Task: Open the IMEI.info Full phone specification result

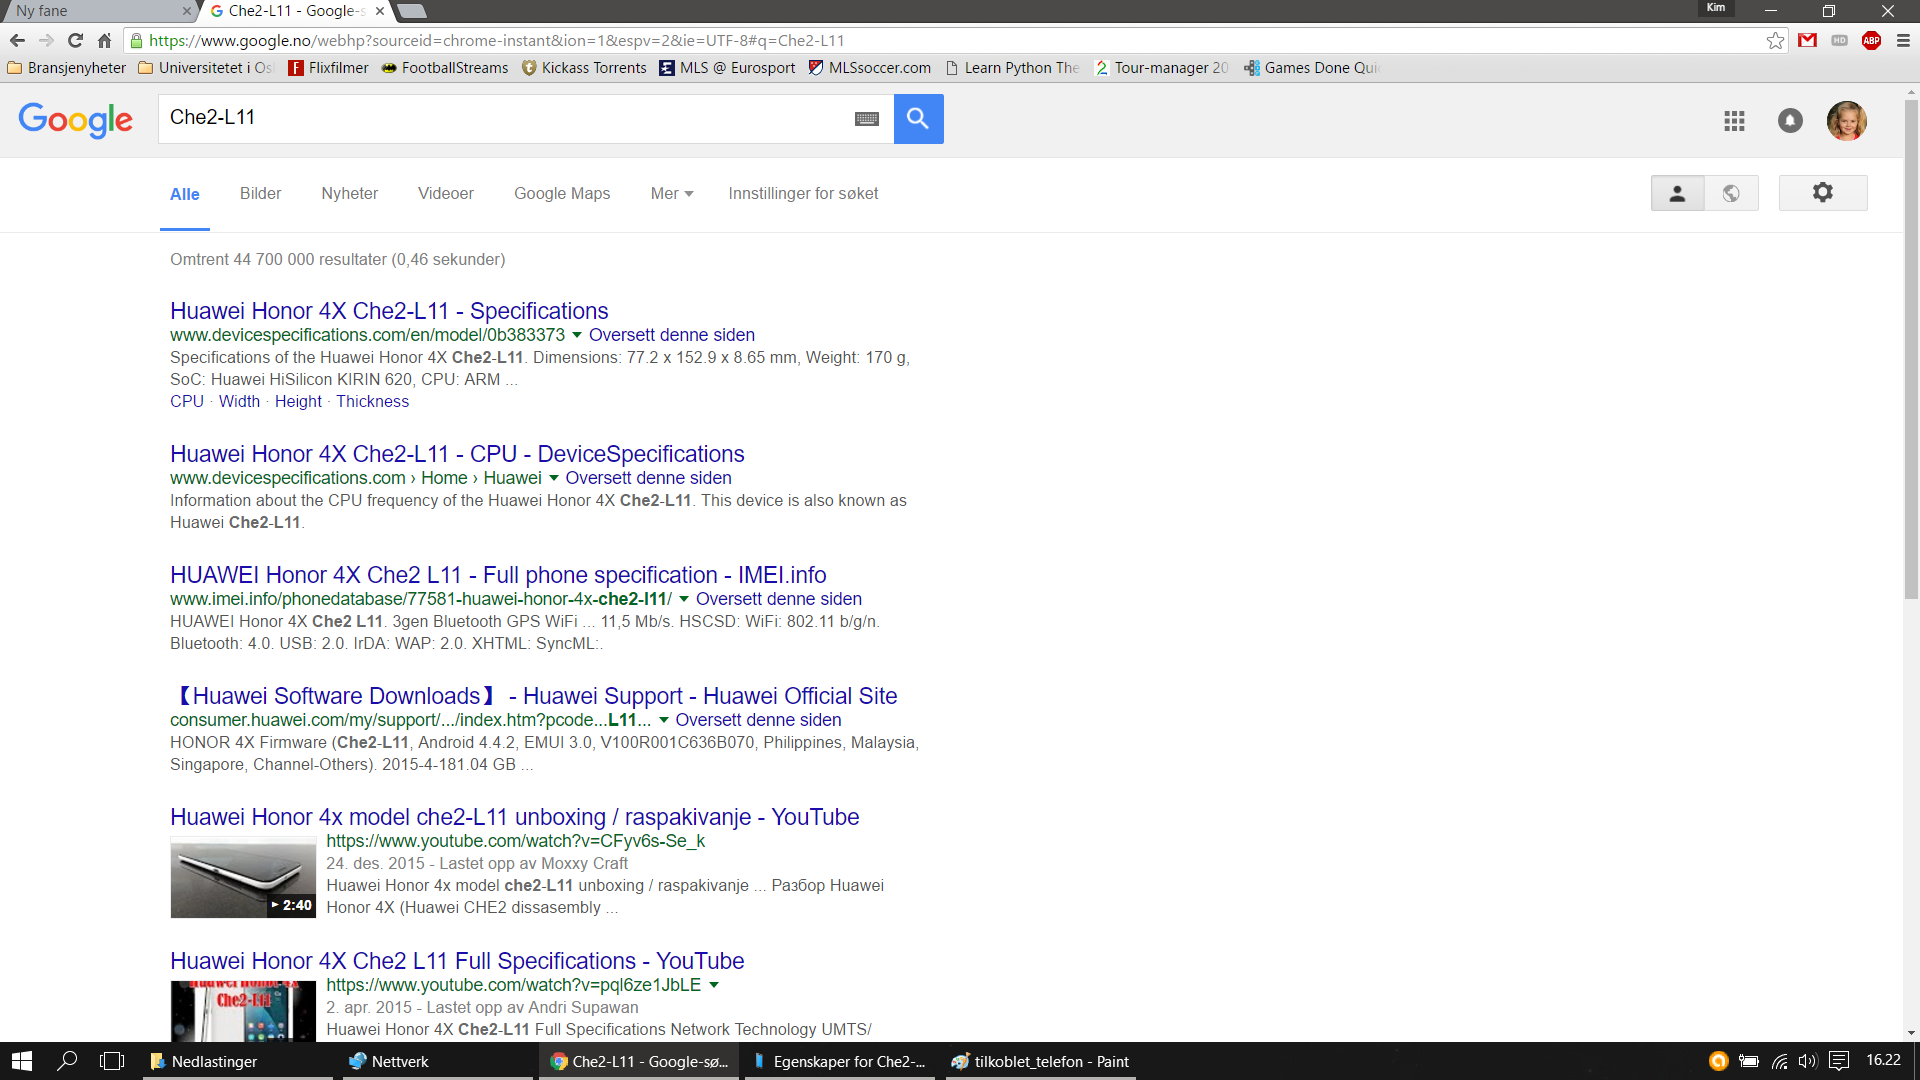Action: click(x=498, y=575)
